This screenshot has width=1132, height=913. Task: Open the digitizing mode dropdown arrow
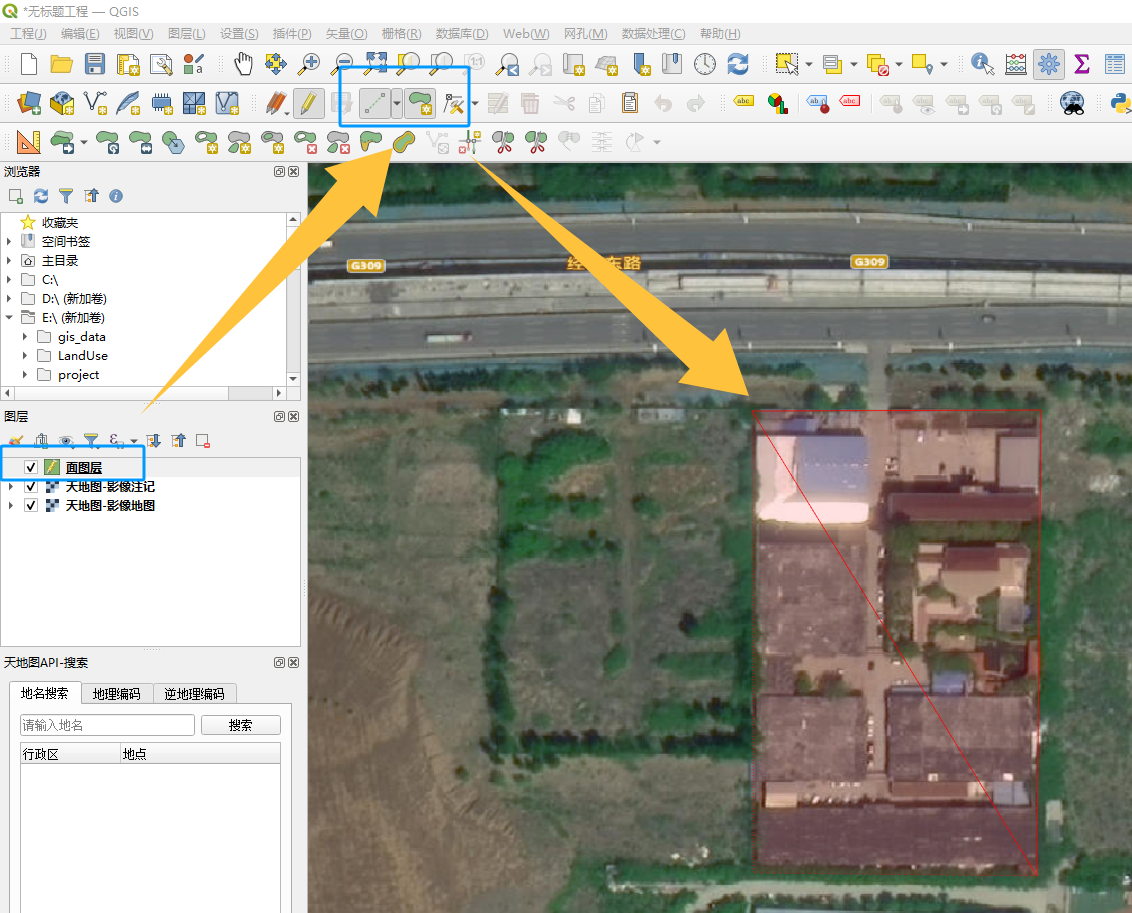click(x=396, y=103)
